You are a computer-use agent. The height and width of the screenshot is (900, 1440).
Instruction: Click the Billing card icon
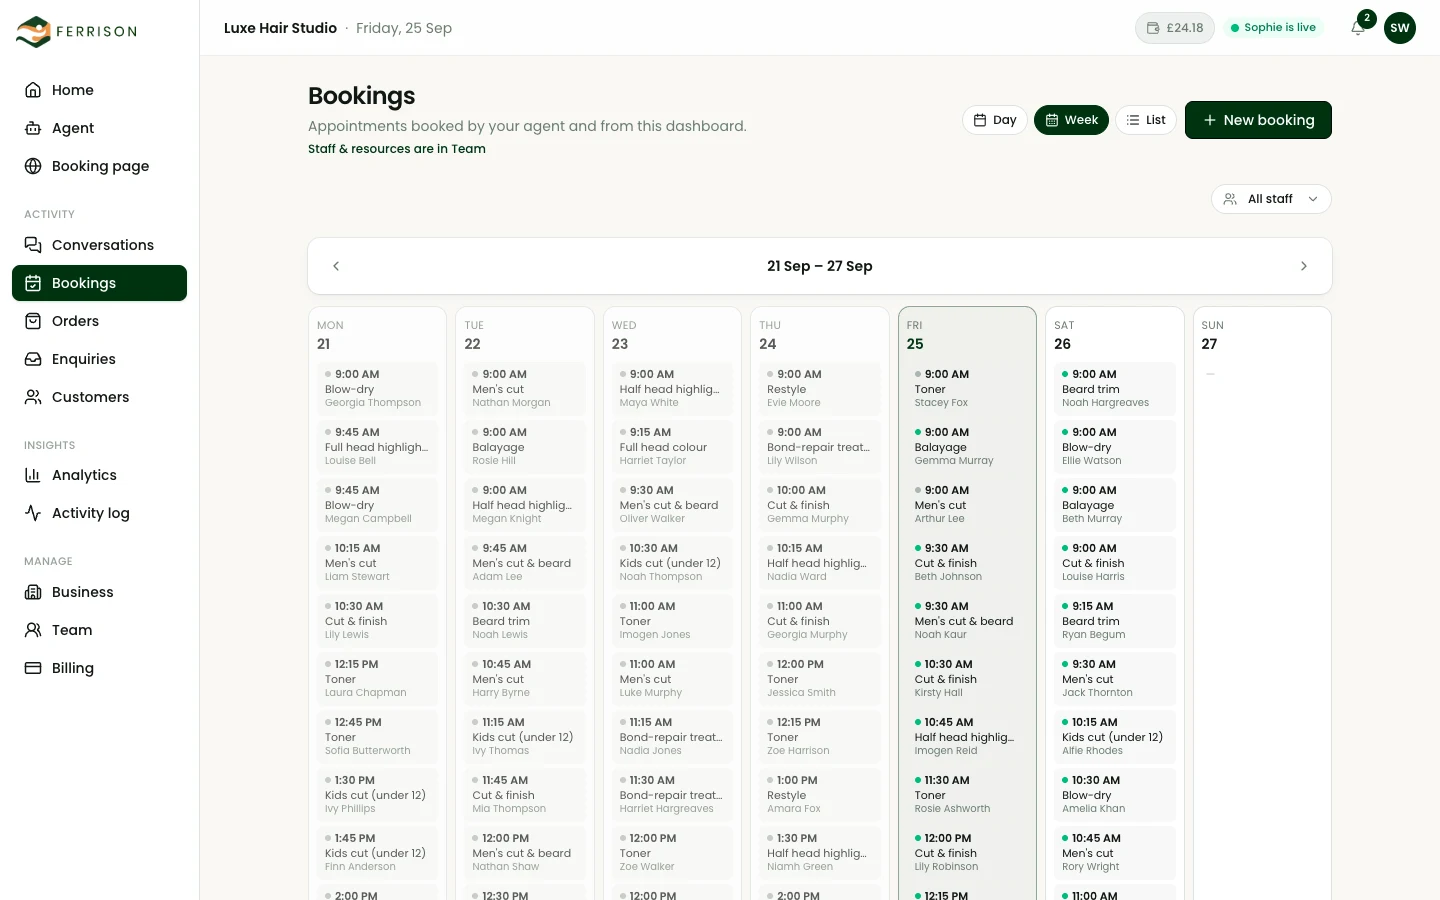[33, 668]
